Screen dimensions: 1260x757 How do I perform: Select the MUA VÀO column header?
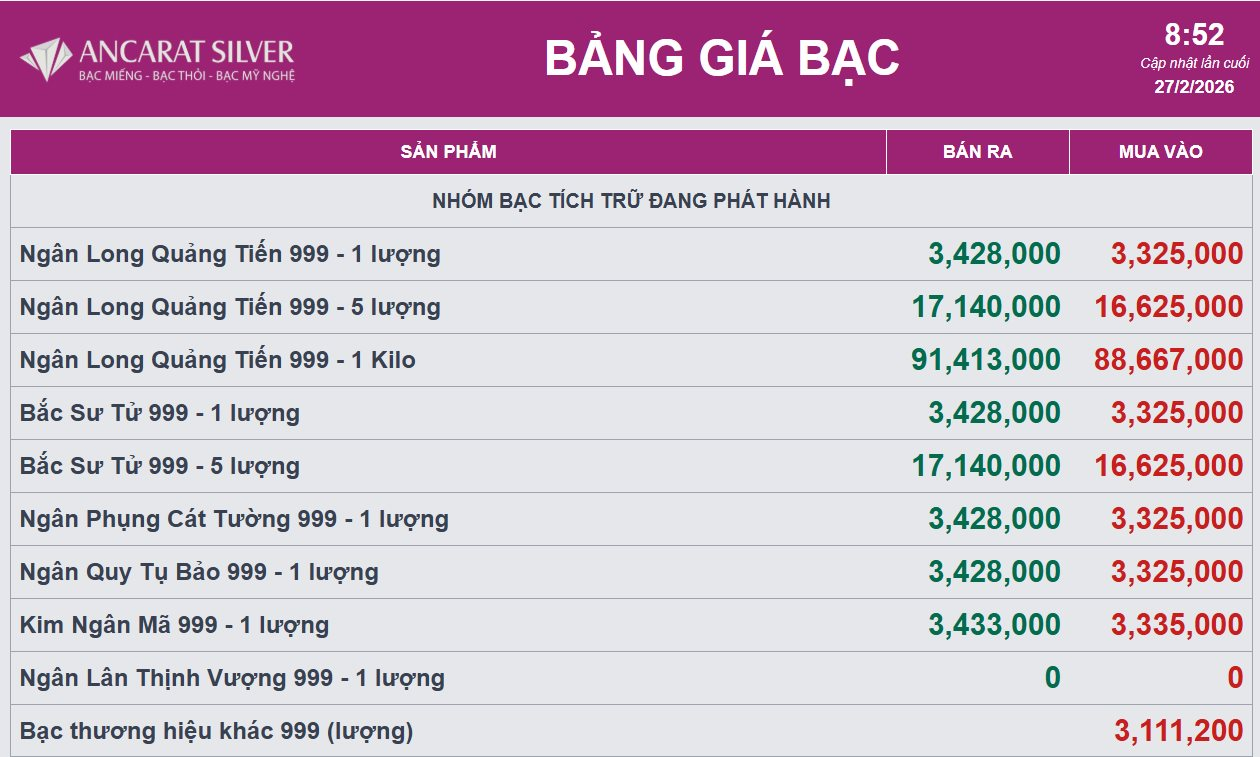pos(1160,152)
